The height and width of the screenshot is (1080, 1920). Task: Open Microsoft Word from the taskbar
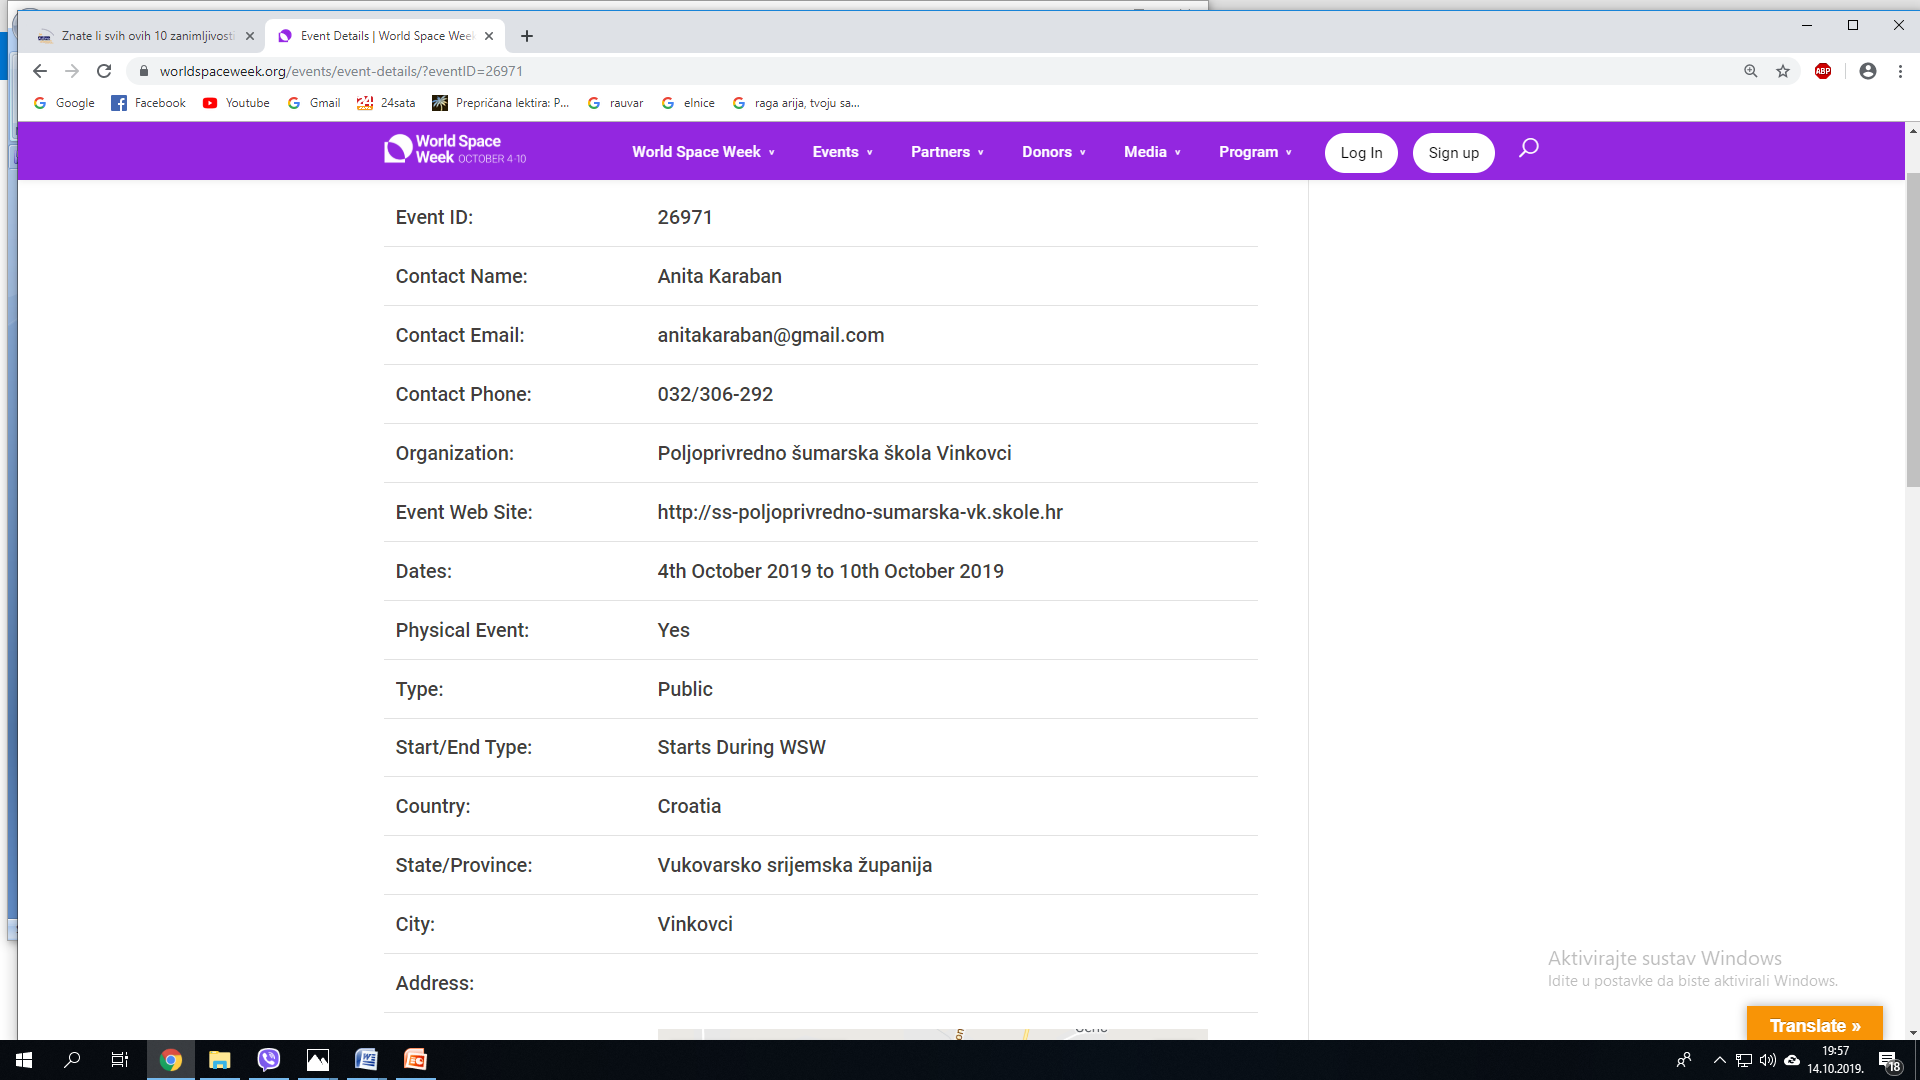point(366,1060)
